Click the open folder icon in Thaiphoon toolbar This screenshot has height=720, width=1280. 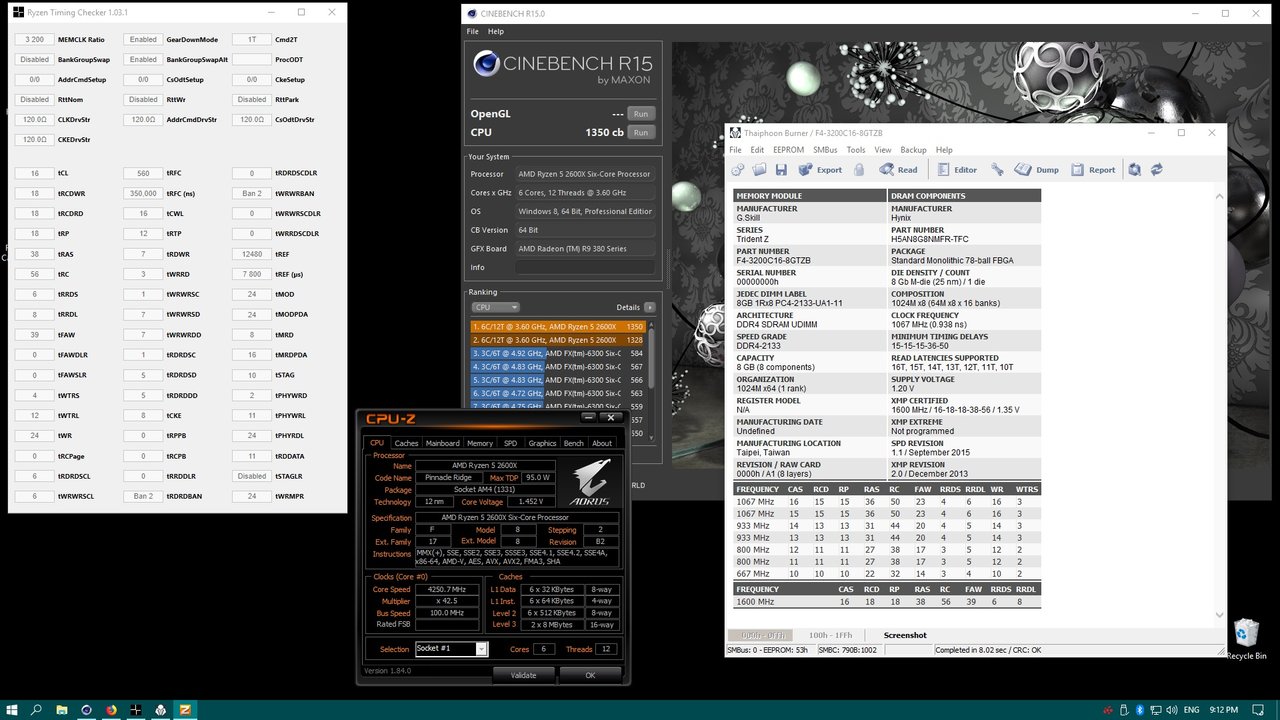click(x=759, y=170)
